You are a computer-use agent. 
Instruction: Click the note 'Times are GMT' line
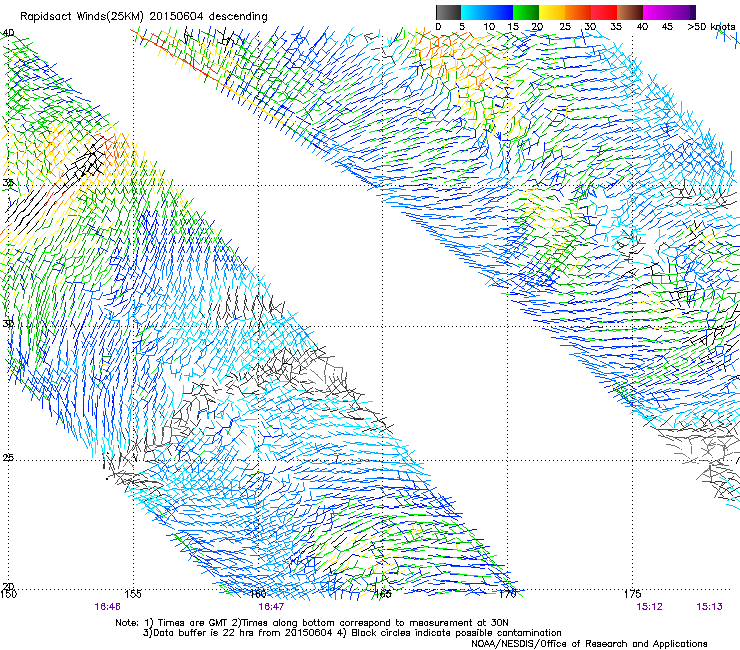click(x=312, y=623)
